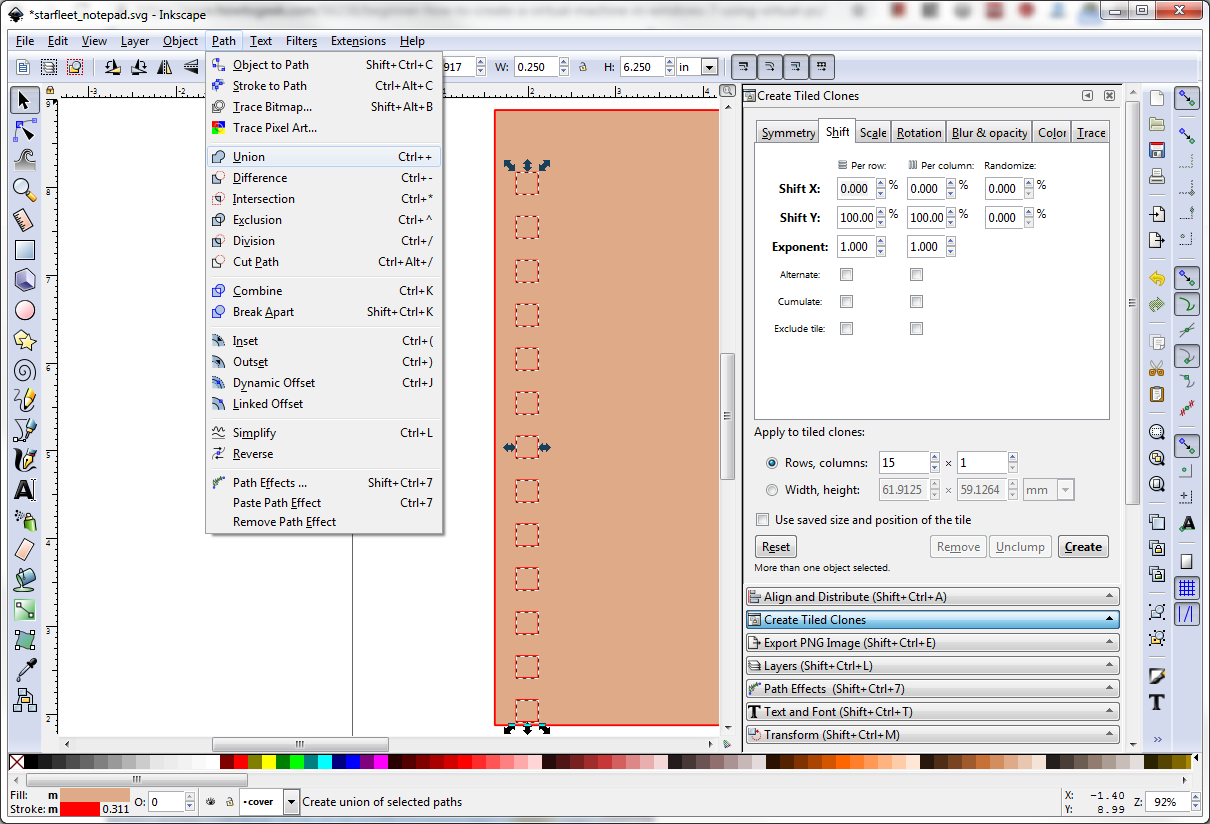Switch to the Symmetry tab
Screen dimensions: 1210x824
click(x=788, y=133)
